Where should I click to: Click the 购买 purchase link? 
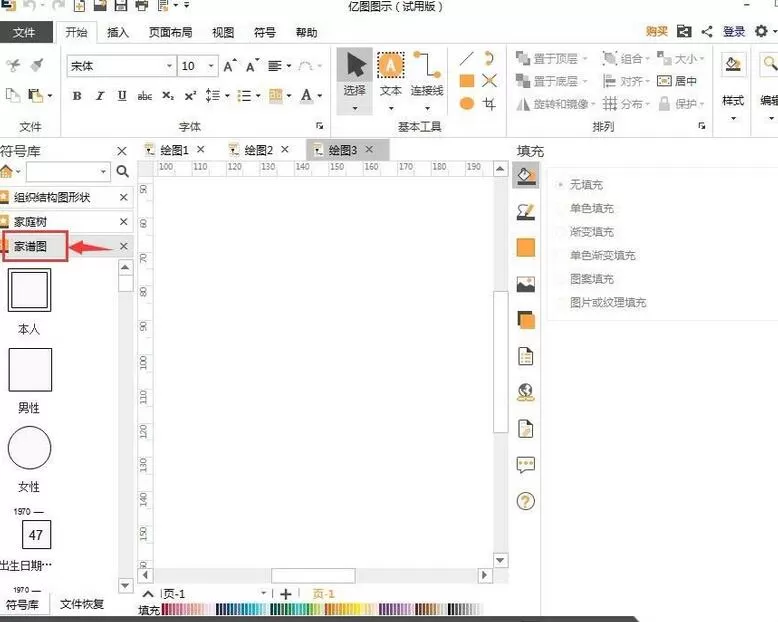656,31
